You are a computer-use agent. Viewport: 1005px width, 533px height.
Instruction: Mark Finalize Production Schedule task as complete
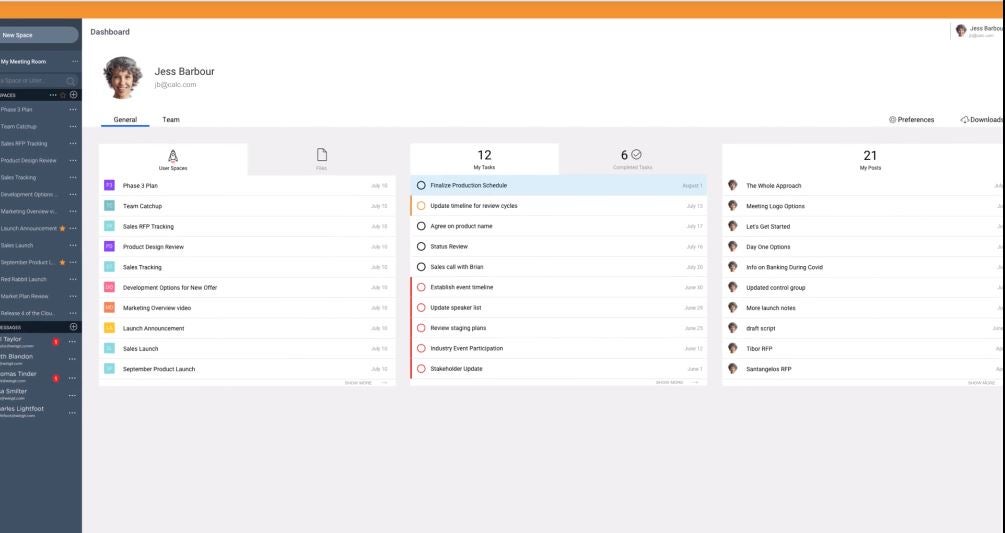click(x=421, y=186)
